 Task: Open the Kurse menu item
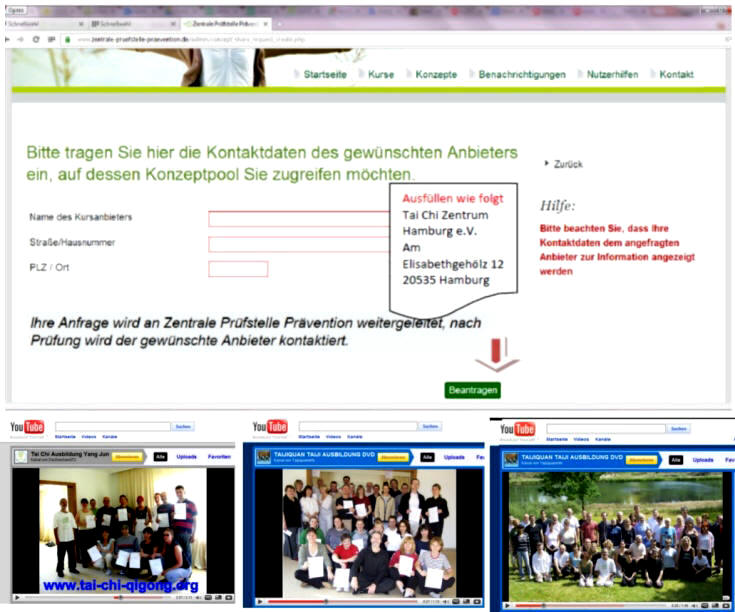380,75
